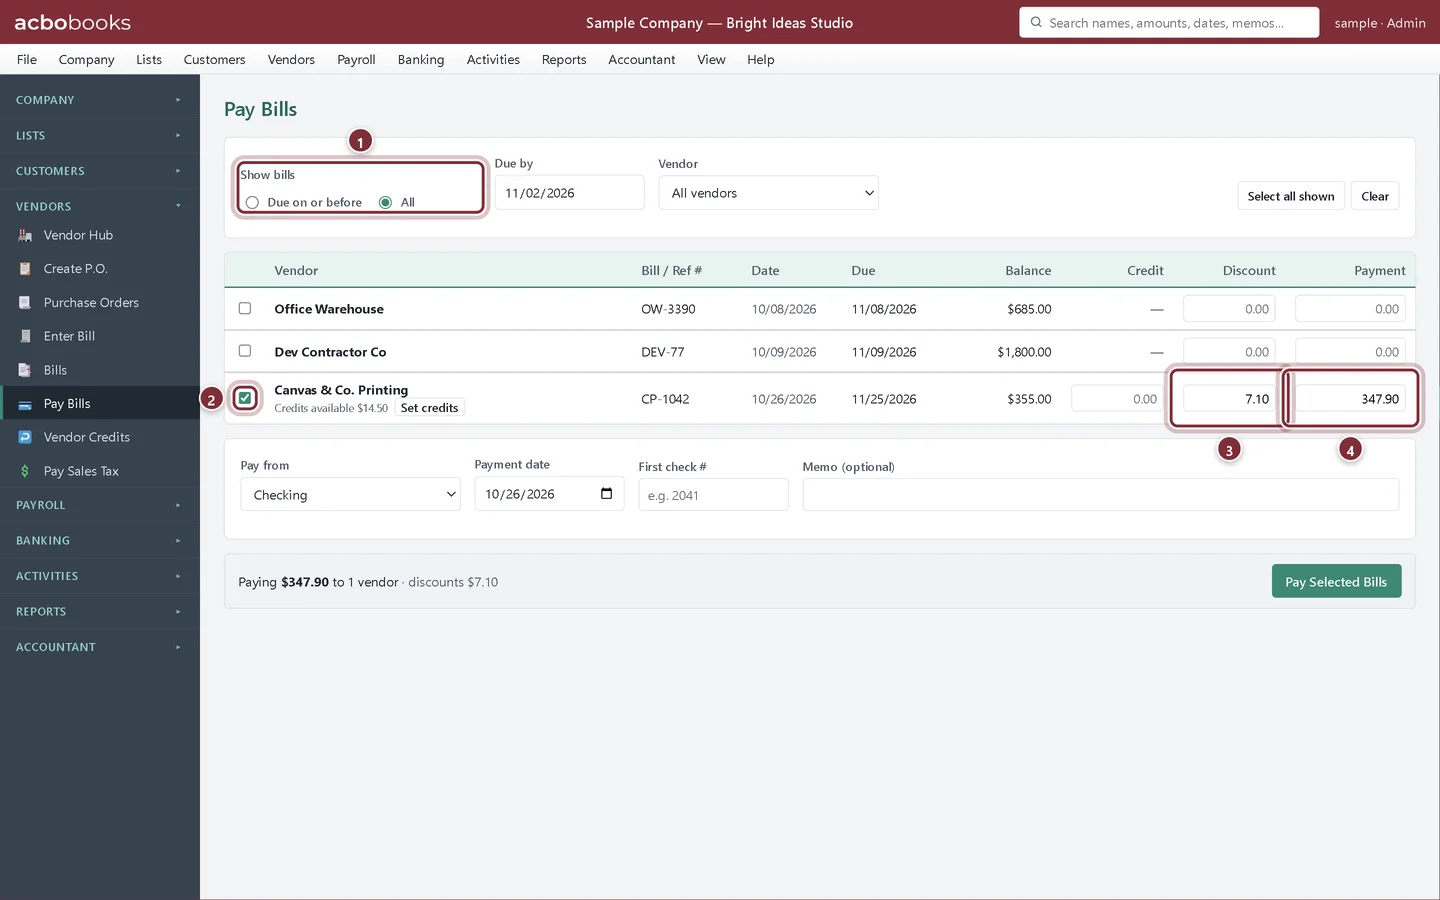The height and width of the screenshot is (900, 1440).
Task: Open the Vendors menu in menu bar
Action: [x=291, y=60]
